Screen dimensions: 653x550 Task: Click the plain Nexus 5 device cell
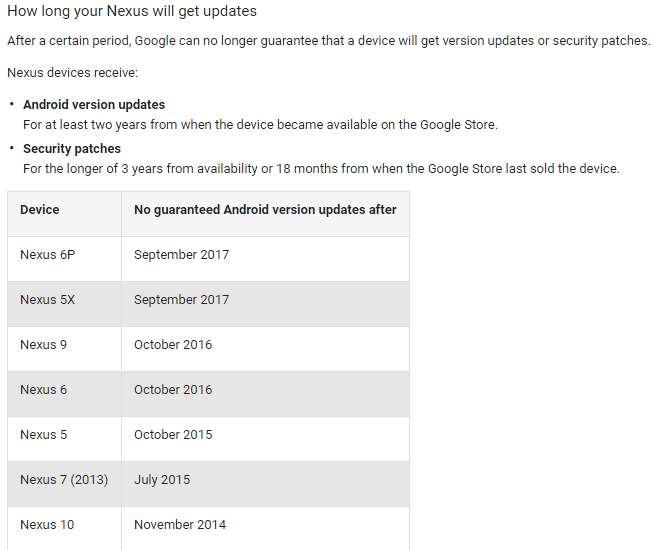point(44,435)
